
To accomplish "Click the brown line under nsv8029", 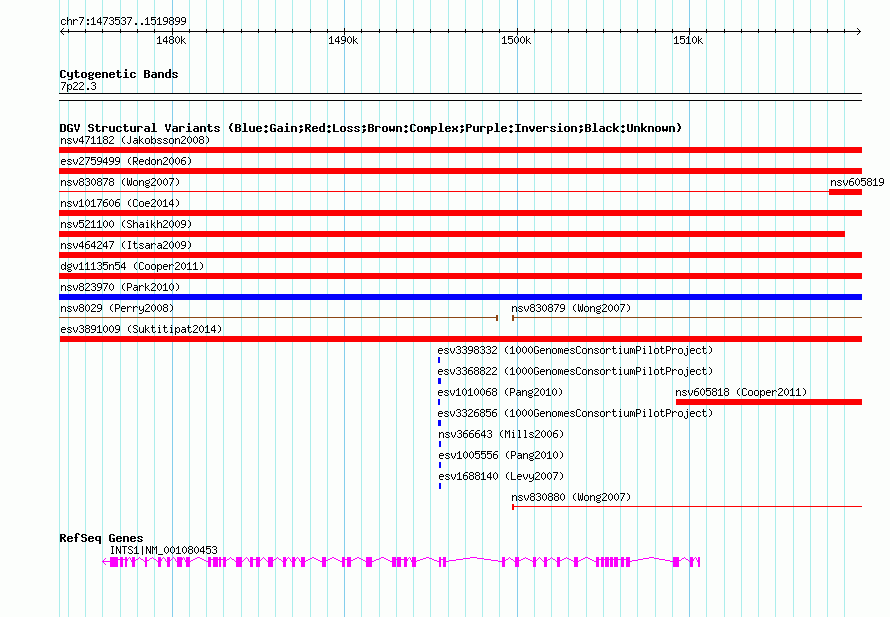I will pos(279,318).
